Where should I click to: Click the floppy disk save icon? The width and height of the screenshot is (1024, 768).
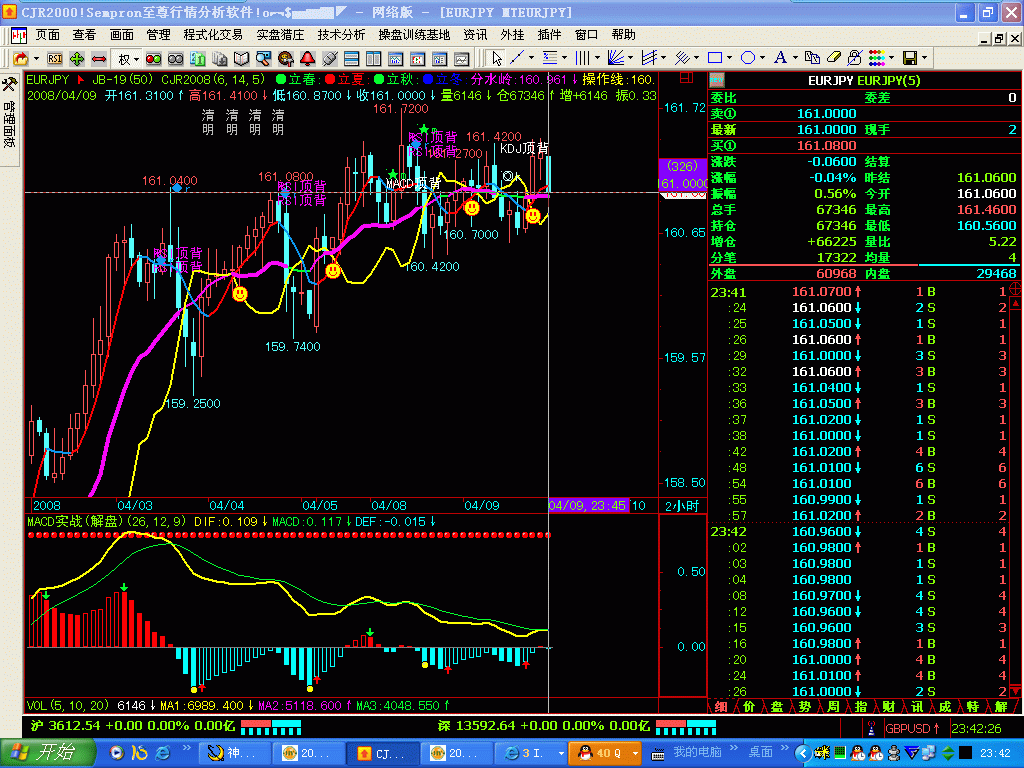pos(910,59)
